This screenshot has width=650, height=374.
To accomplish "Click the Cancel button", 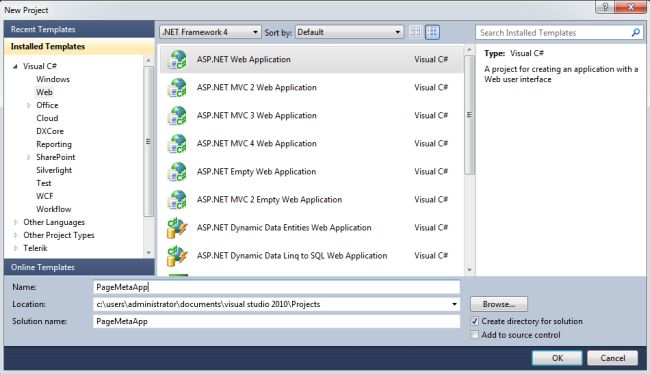I will tap(612, 358).
